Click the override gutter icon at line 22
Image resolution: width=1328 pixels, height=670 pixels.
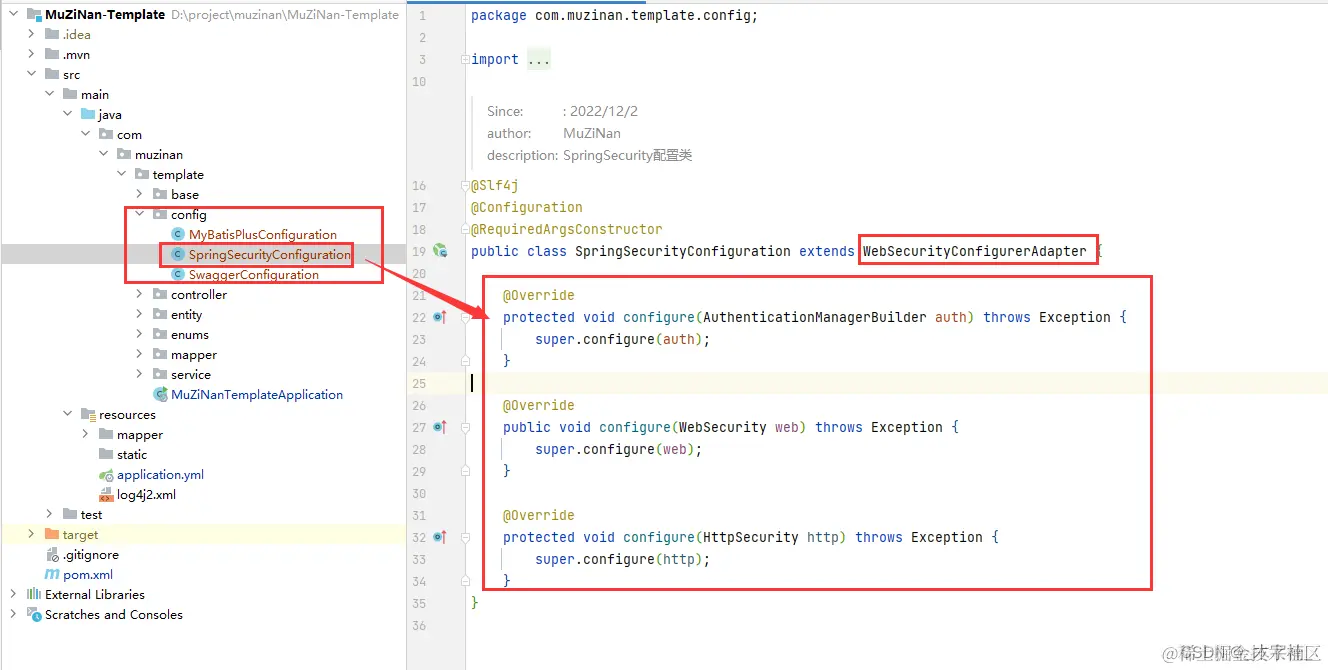440,317
